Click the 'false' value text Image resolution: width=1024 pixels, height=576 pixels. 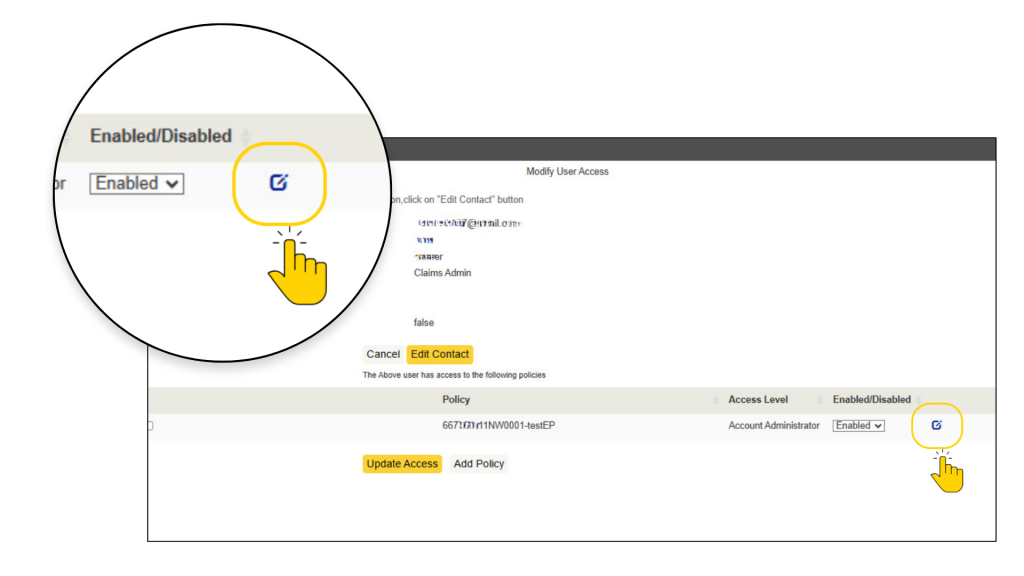point(423,323)
